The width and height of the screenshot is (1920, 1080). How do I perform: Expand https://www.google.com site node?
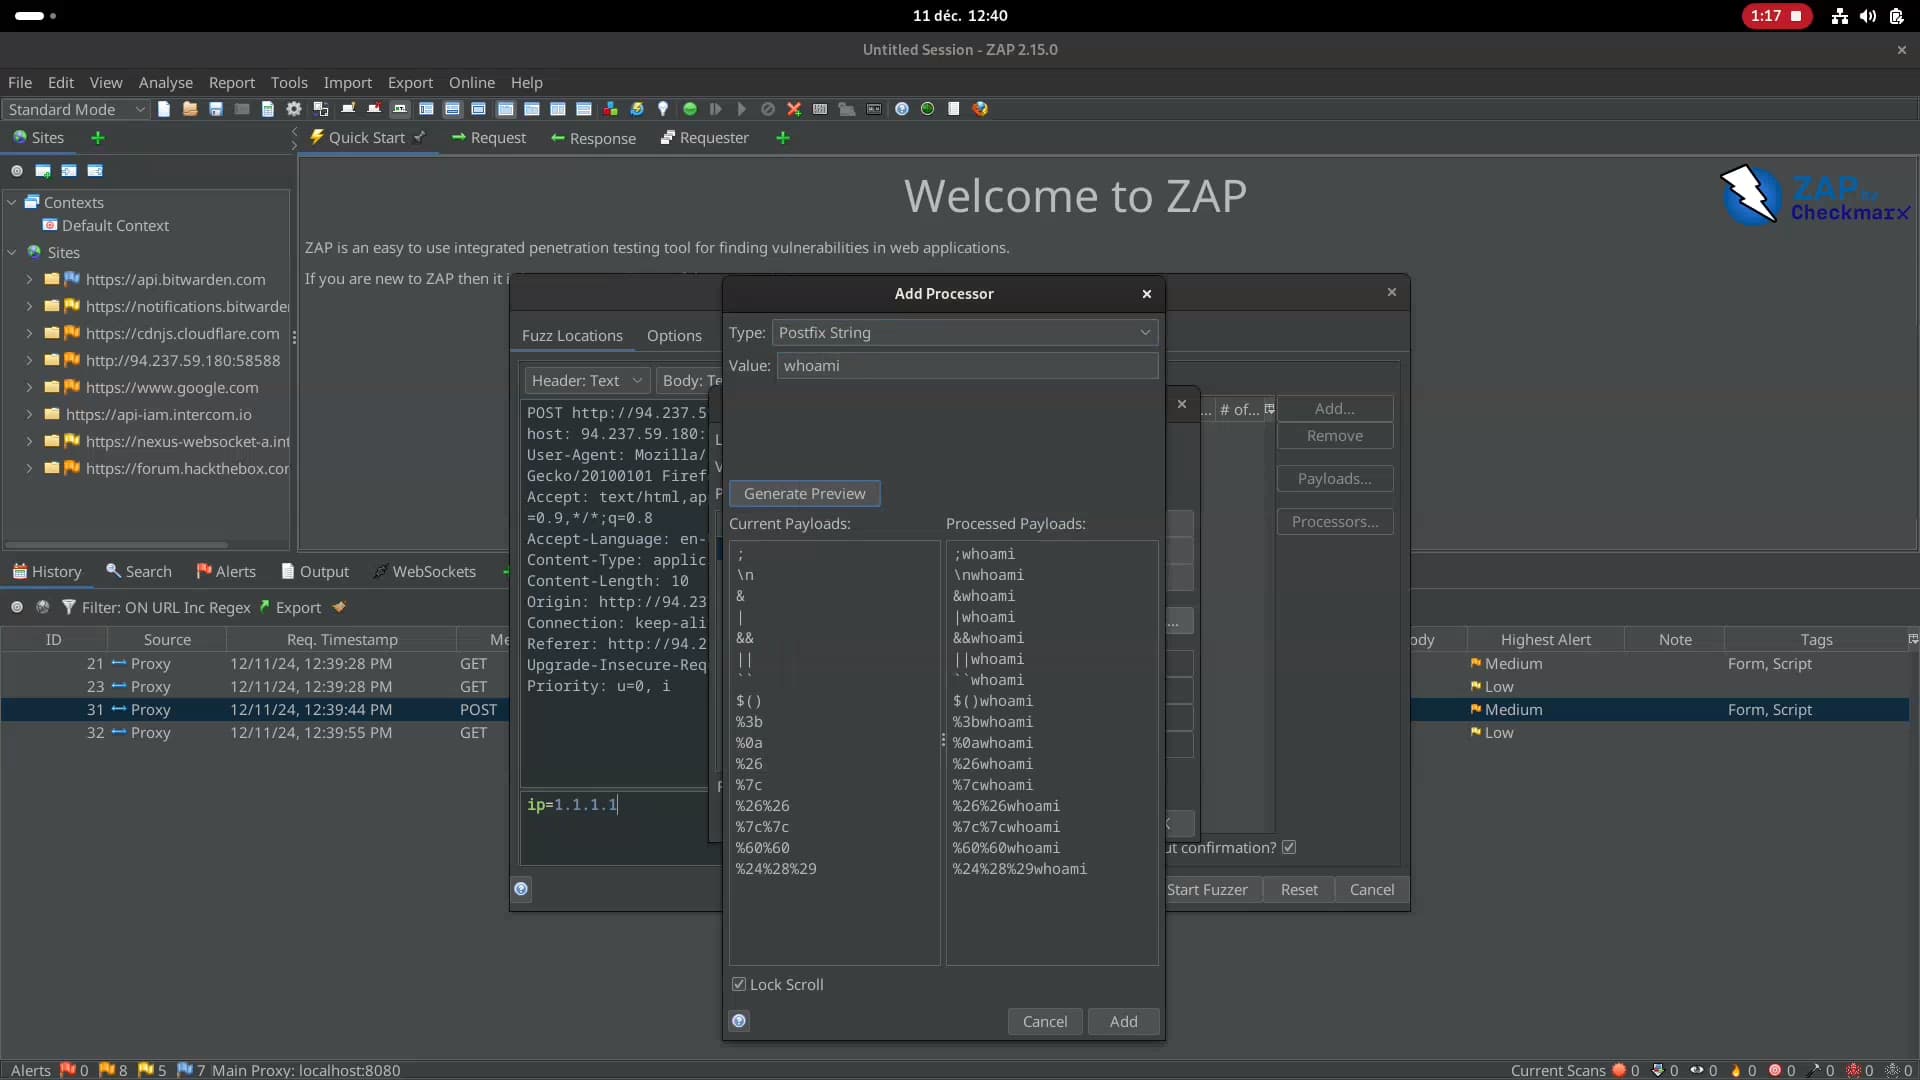tap(29, 387)
